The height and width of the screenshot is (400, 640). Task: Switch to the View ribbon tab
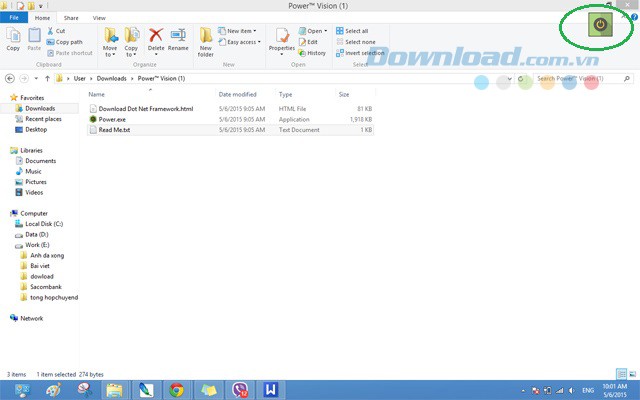click(98, 18)
